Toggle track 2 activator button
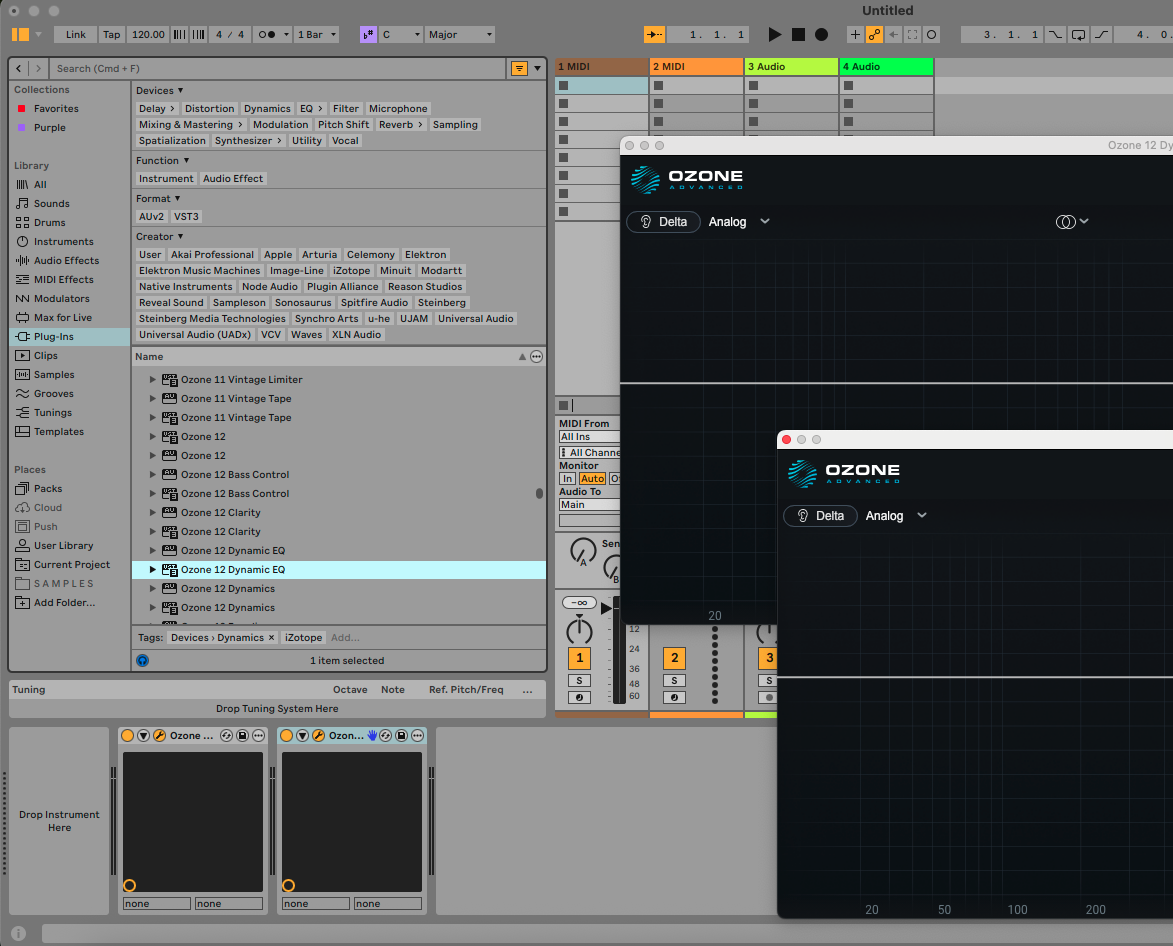The image size is (1173, 946). pos(674,658)
